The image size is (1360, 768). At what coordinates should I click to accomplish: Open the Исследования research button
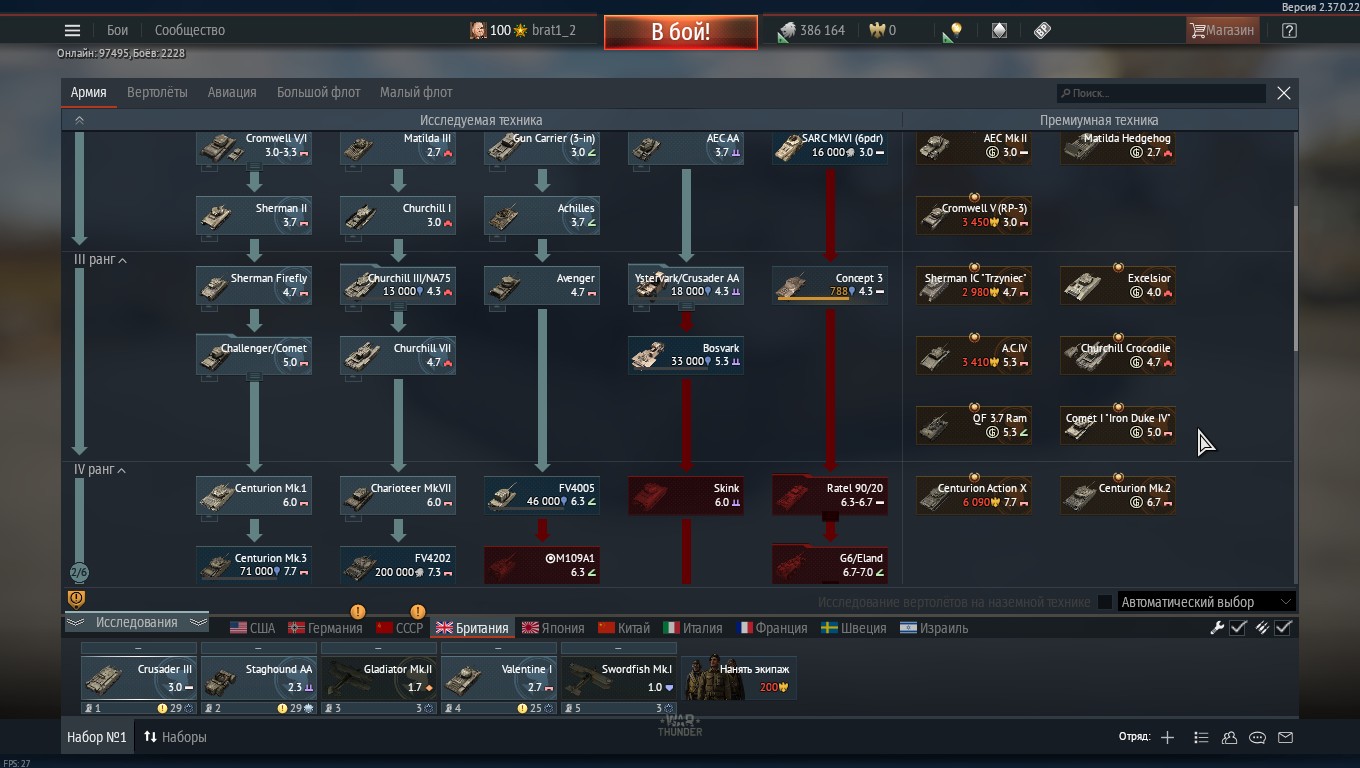pyautogui.click(x=136, y=622)
